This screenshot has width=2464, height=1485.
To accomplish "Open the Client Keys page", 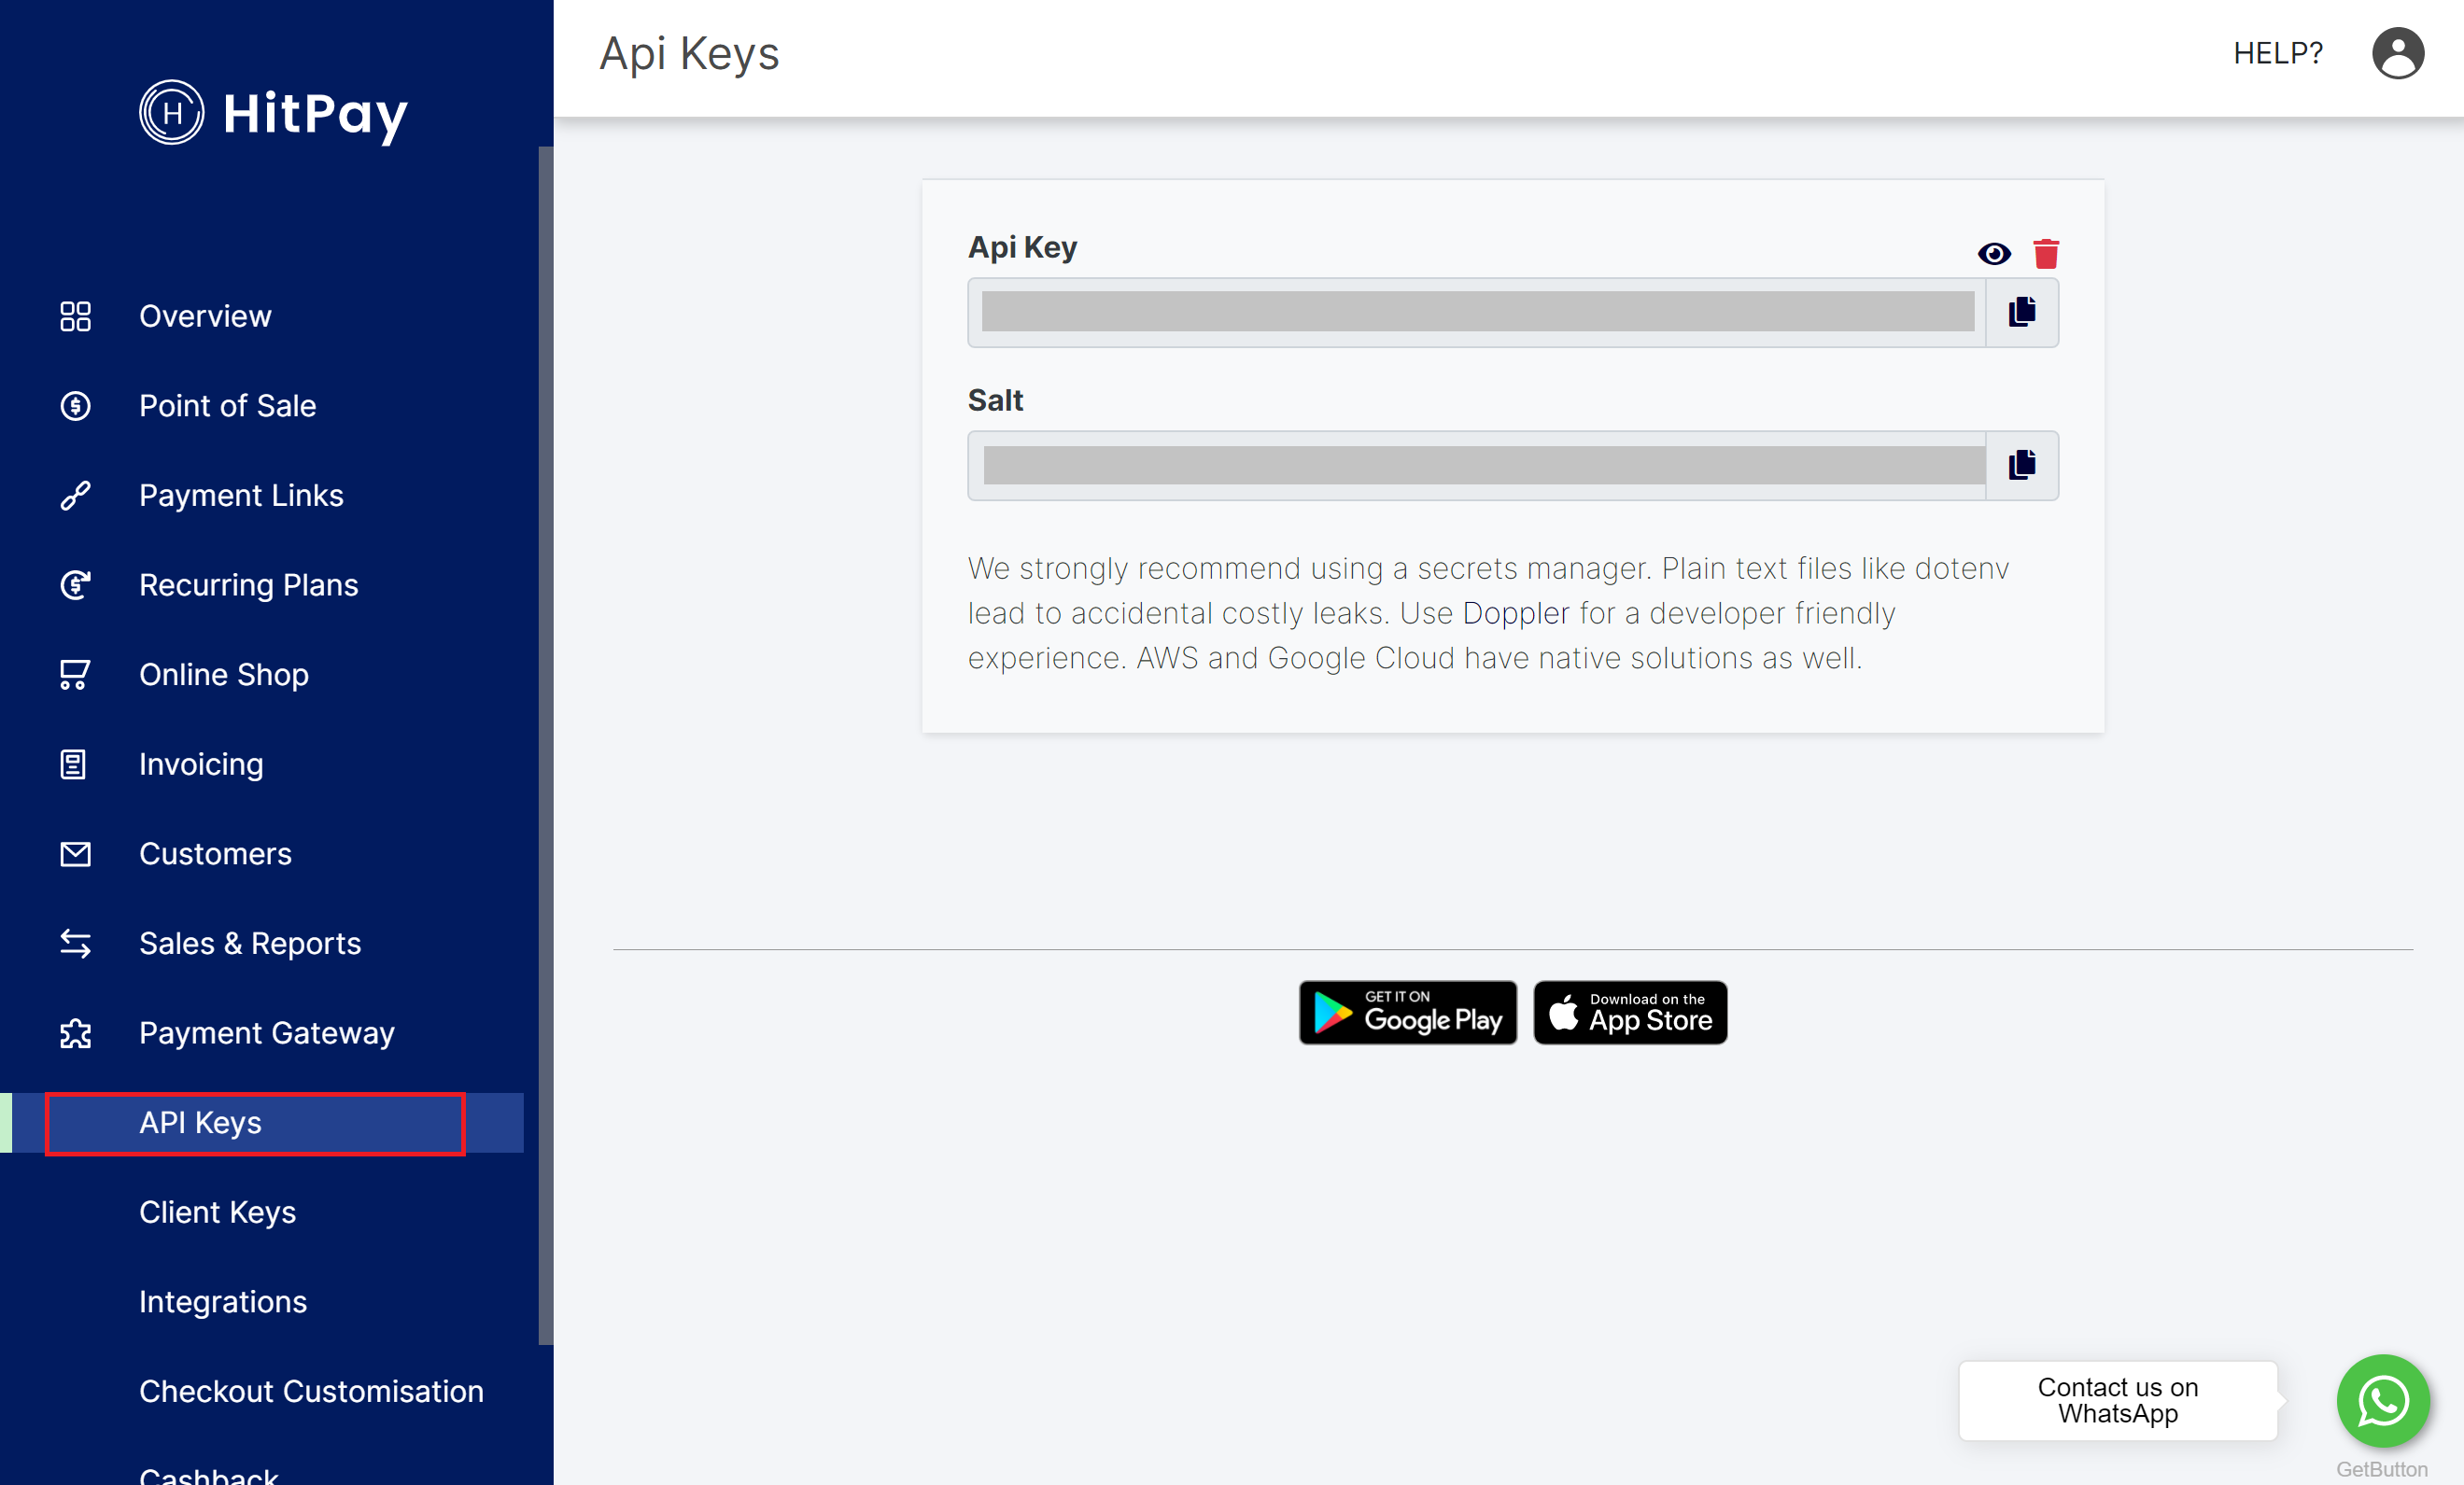I will [x=217, y=1212].
